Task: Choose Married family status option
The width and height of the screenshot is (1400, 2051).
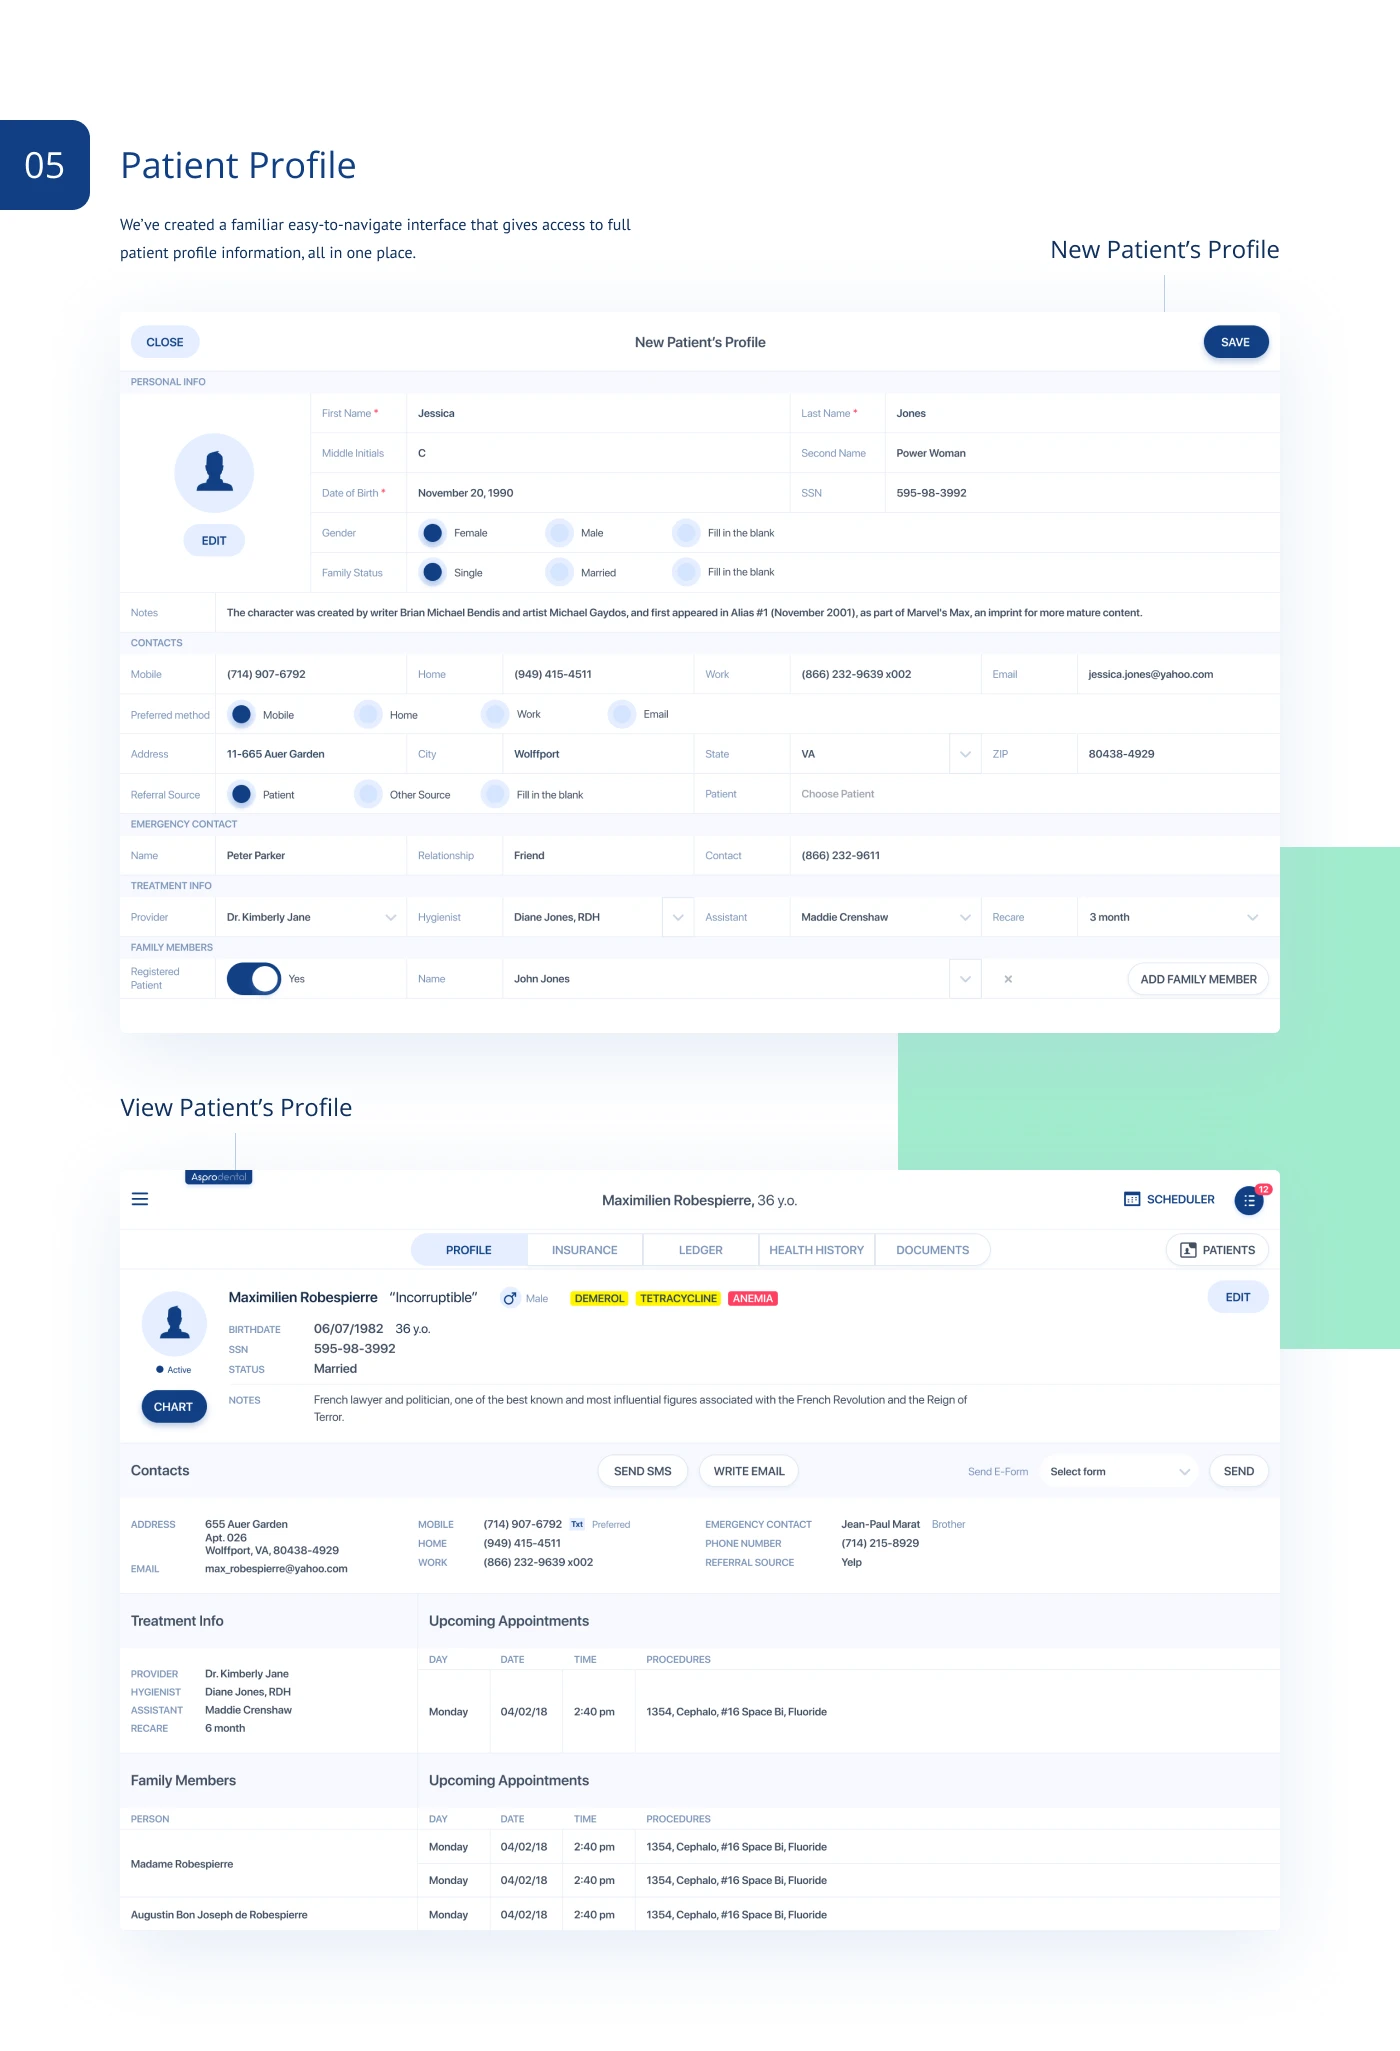Action: [560, 573]
